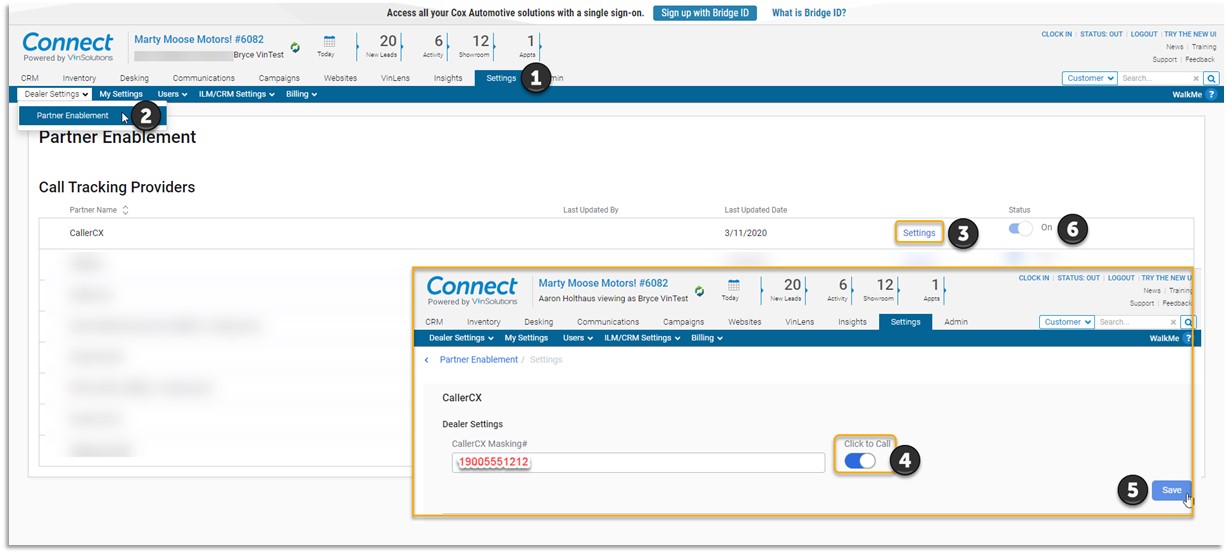Open the What is Bridge ID? link
Viewport: 1227px width, 554px height.
pyautogui.click(x=809, y=13)
